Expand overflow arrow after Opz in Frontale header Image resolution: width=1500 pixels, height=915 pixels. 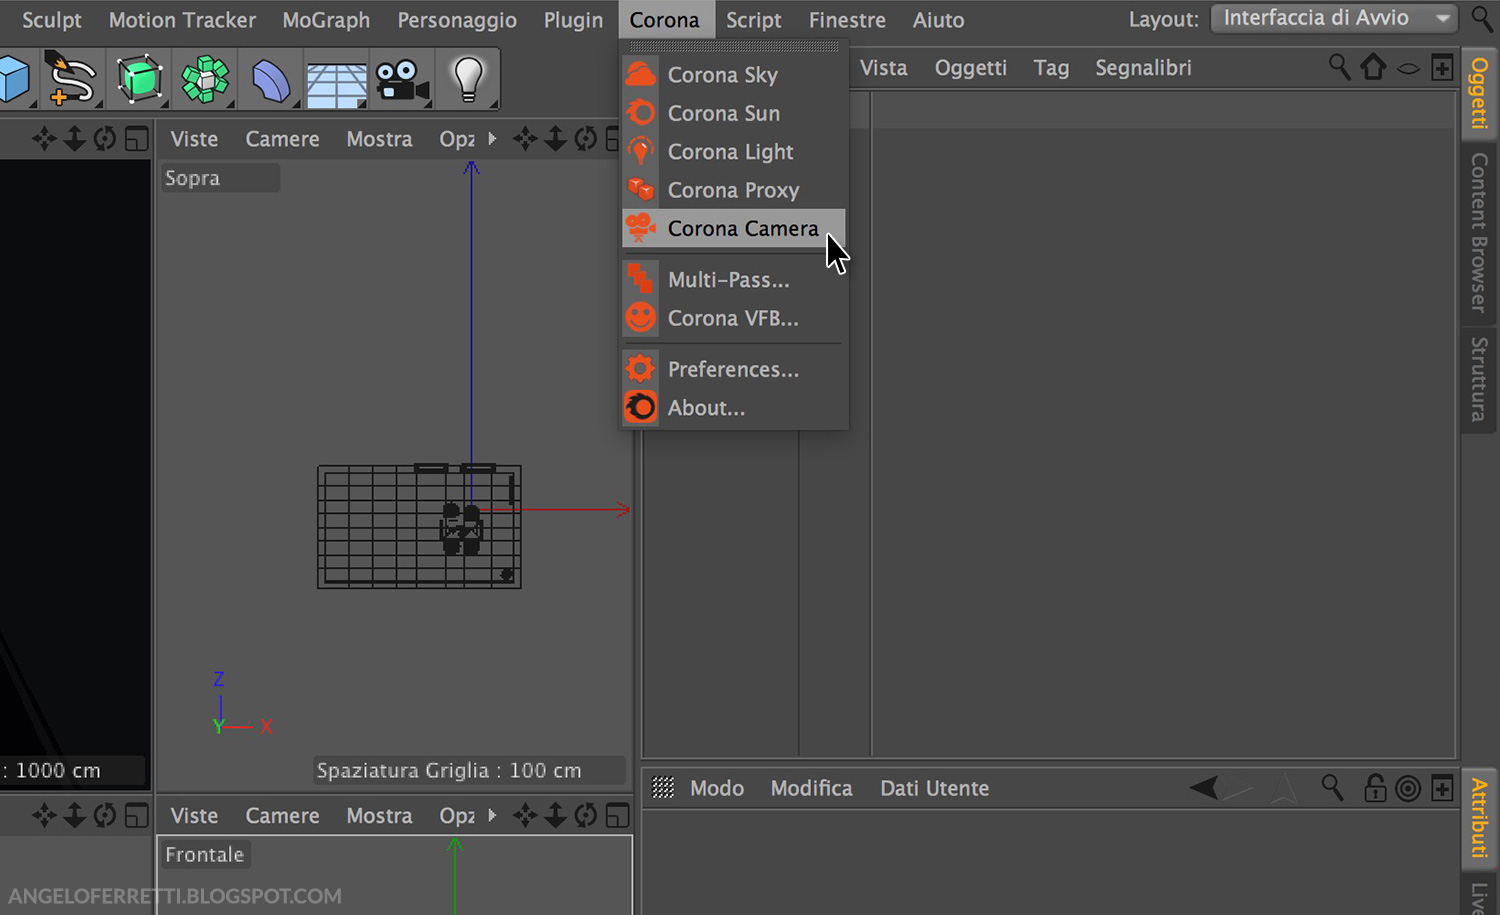tap(492, 816)
